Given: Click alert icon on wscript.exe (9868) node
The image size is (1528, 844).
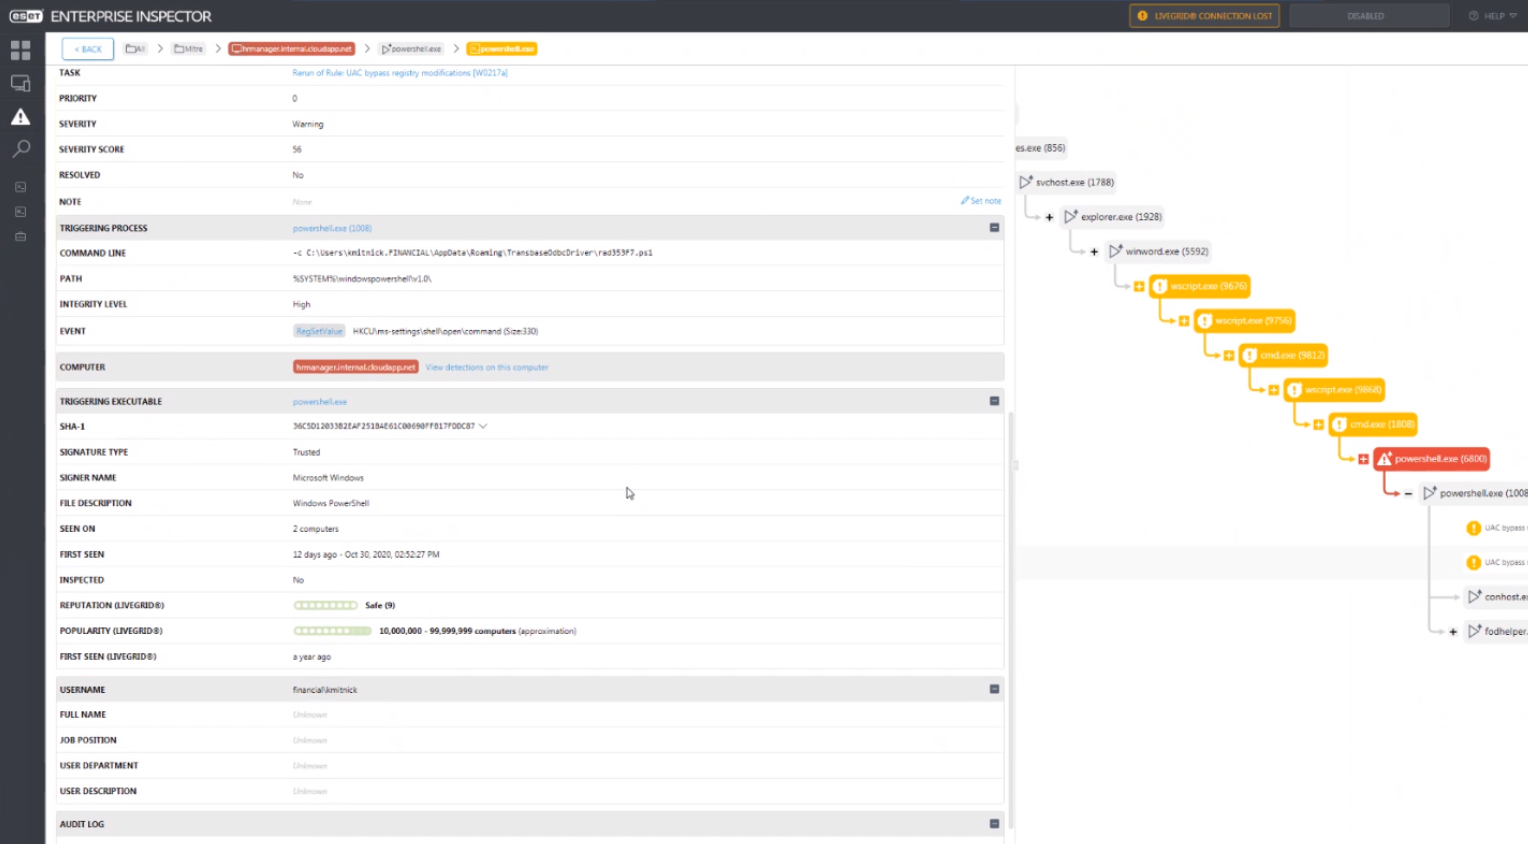Looking at the screenshot, I should [1295, 390].
